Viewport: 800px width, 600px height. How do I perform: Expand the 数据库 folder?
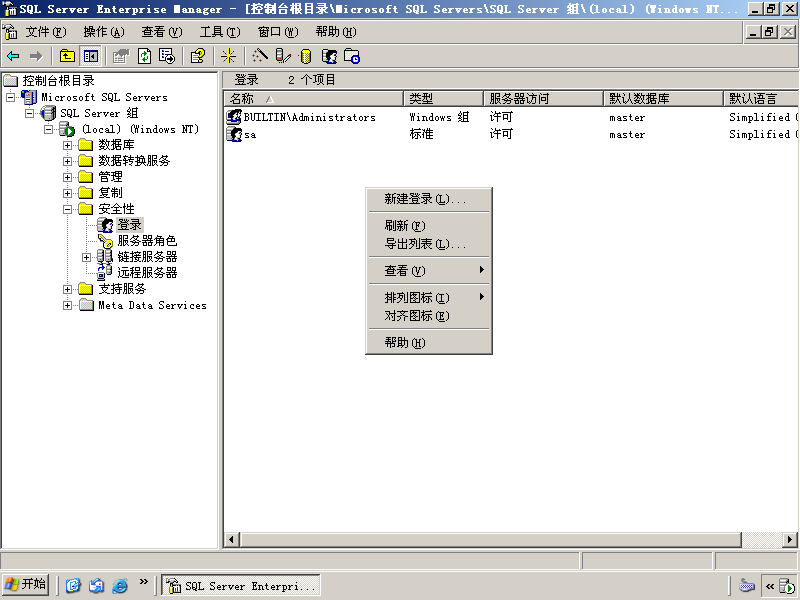click(x=67, y=145)
